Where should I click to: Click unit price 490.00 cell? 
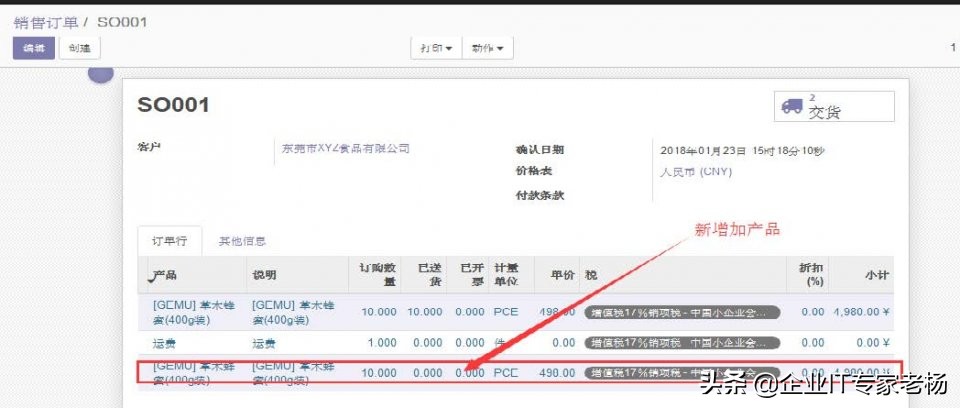558,372
